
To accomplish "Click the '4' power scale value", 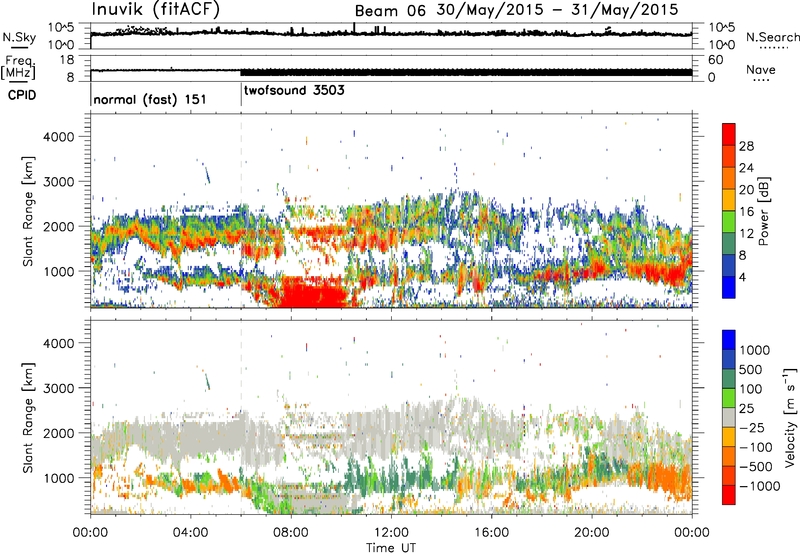I will tap(742, 277).
